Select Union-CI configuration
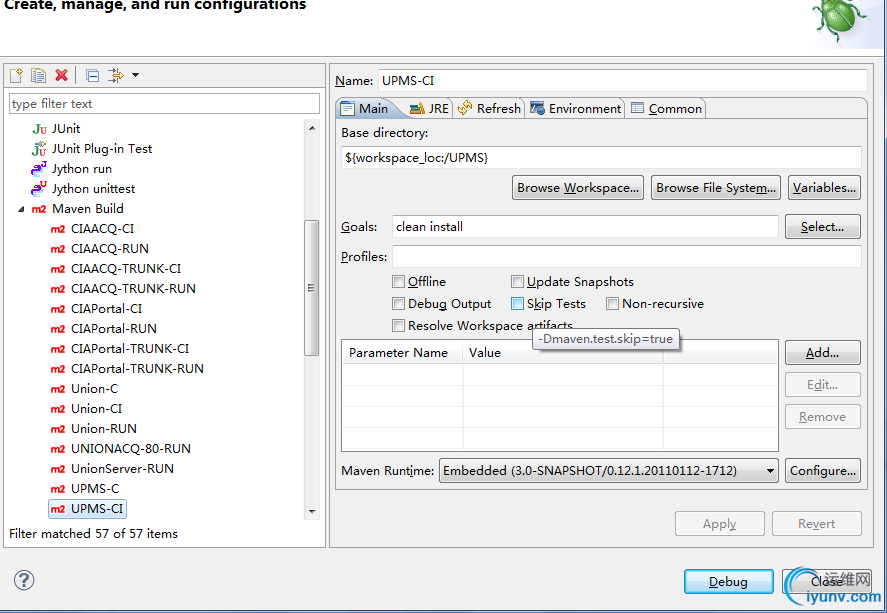The image size is (887, 613). pos(86,408)
